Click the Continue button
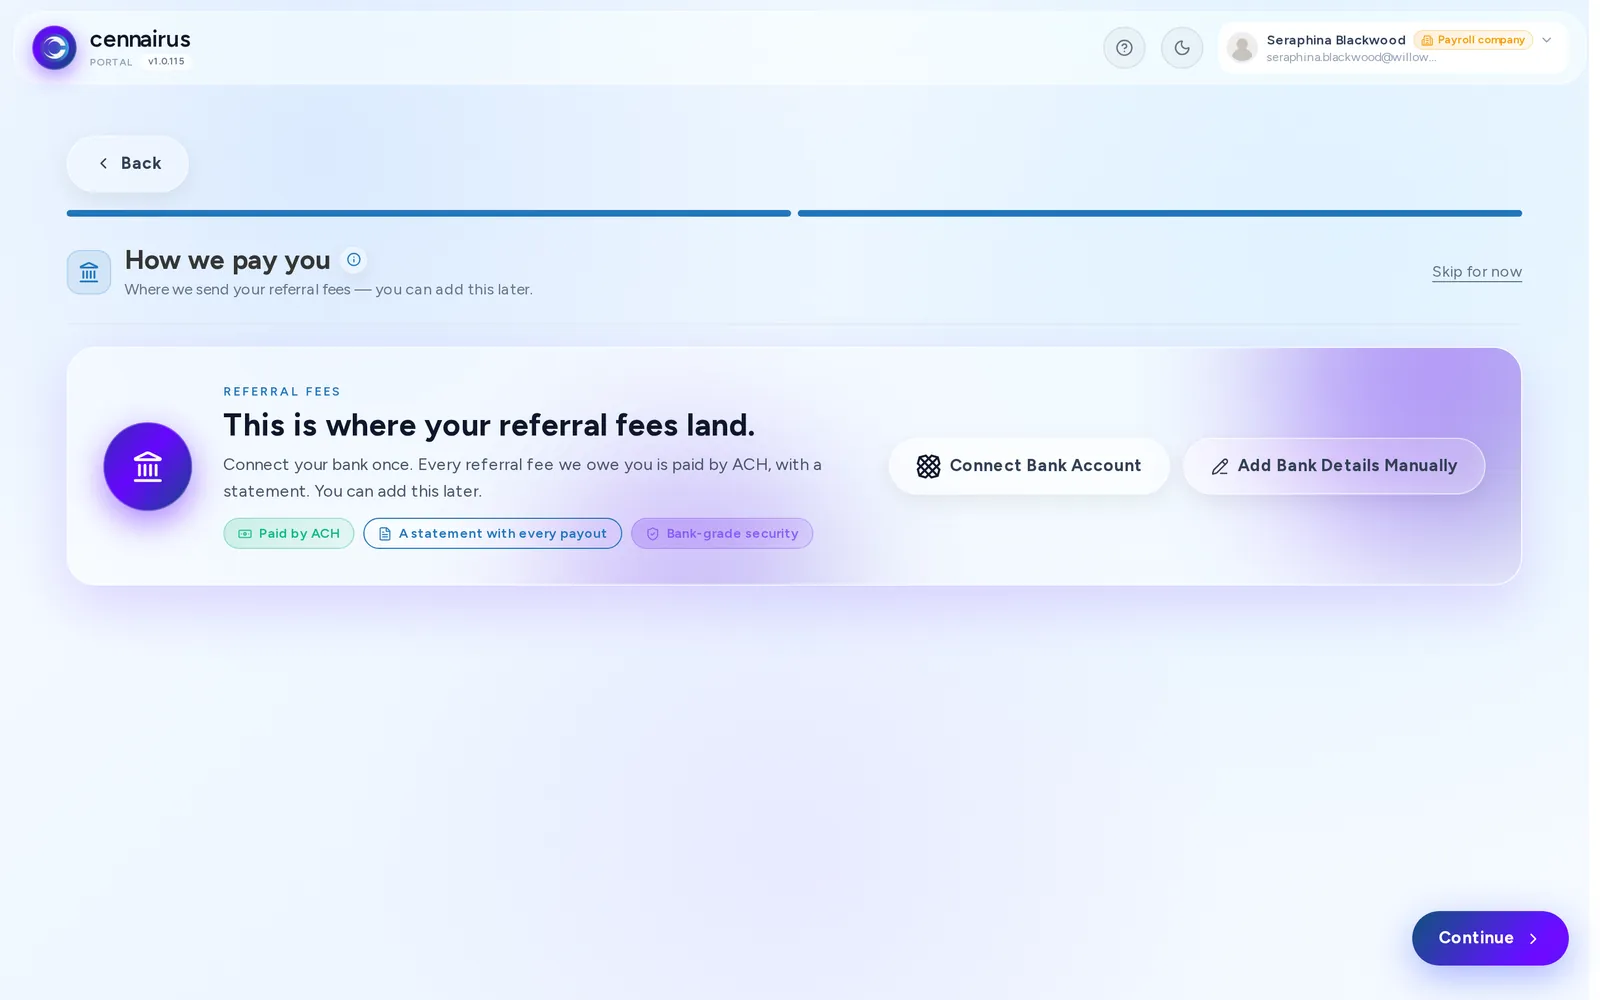Viewport: 1600px width, 1000px height. click(1490, 938)
